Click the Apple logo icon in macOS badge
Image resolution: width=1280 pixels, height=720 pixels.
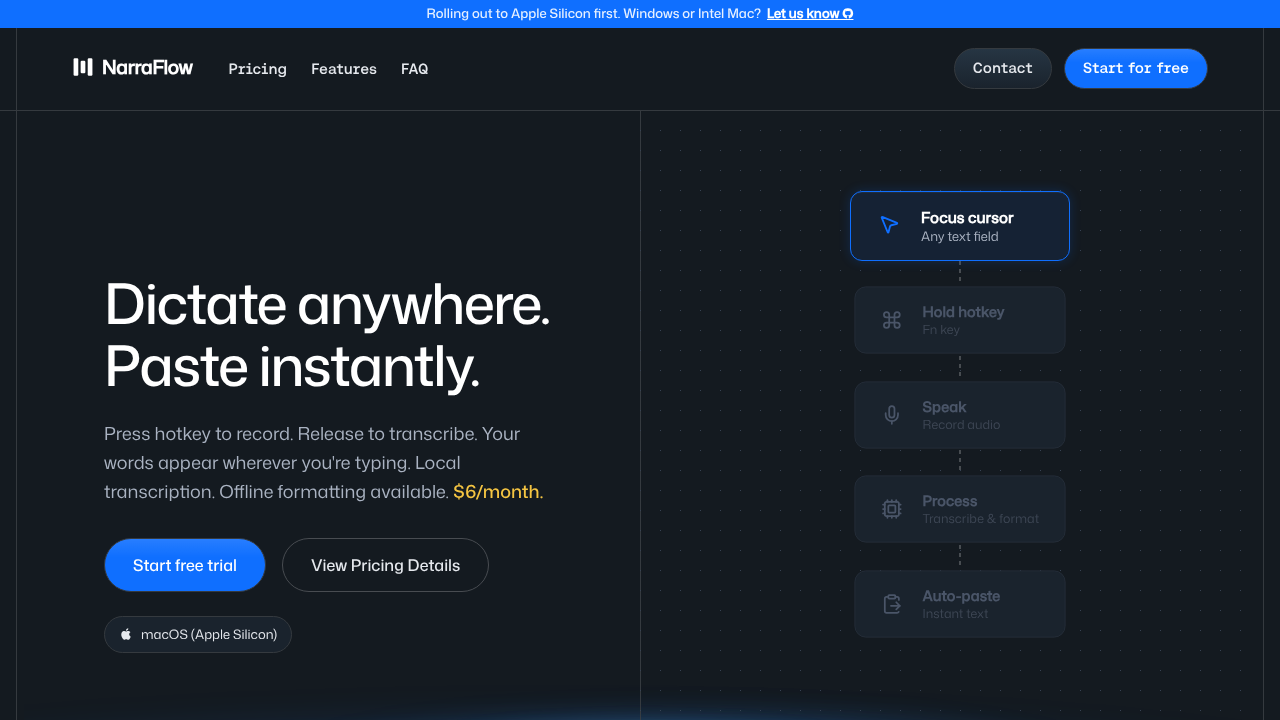pos(126,634)
